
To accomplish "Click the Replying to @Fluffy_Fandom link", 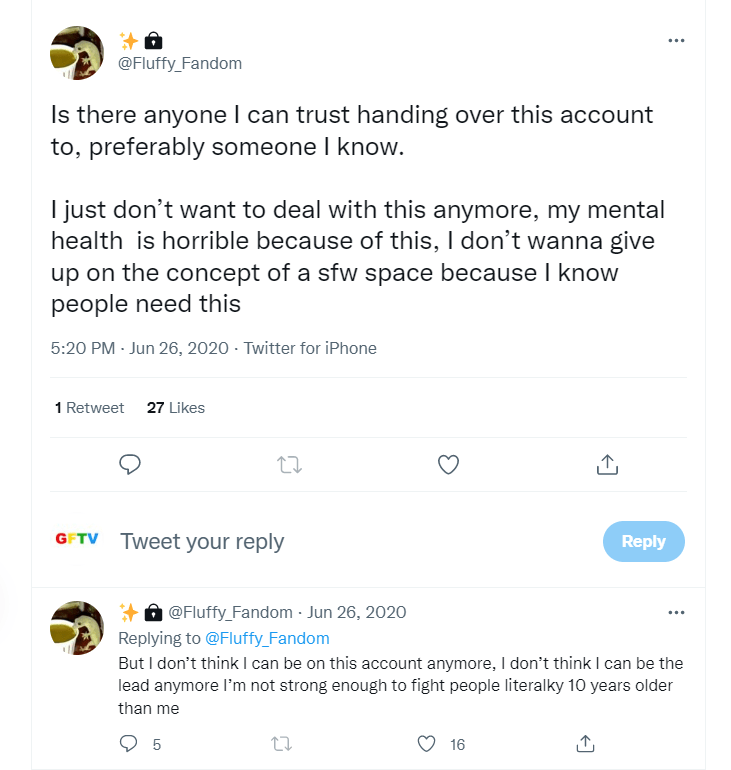I will [267, 638].
